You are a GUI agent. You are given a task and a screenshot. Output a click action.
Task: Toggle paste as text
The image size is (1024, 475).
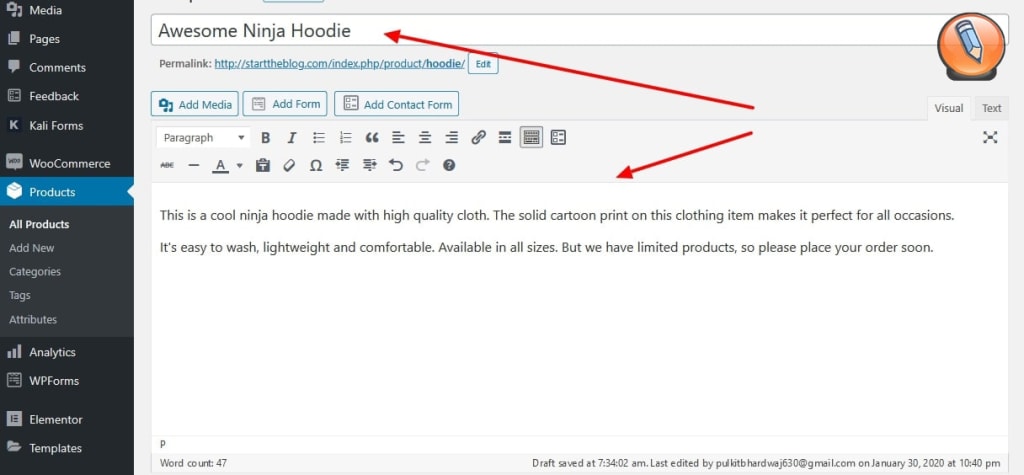[263, 165]
